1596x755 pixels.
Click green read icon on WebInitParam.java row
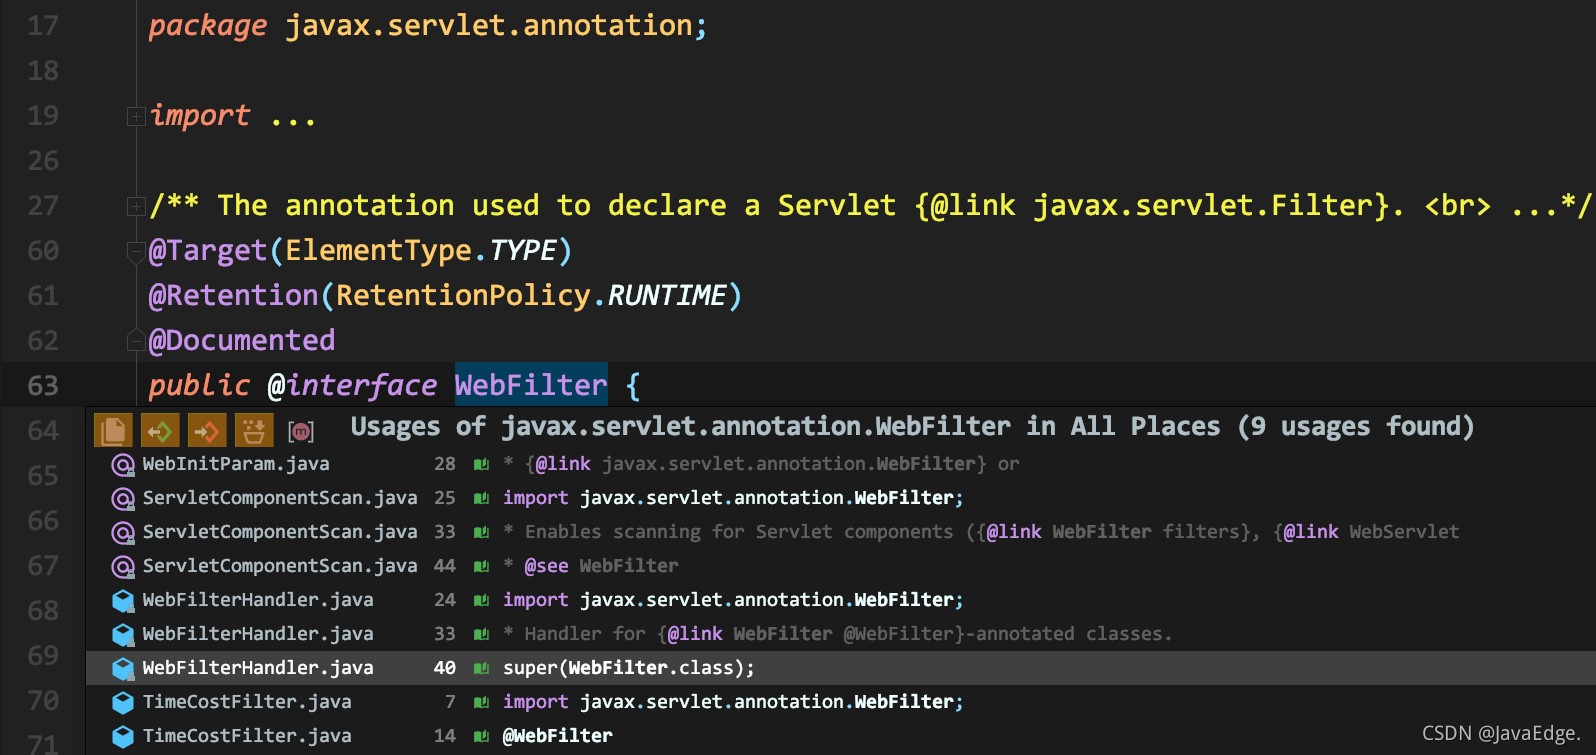pos(481,464)
